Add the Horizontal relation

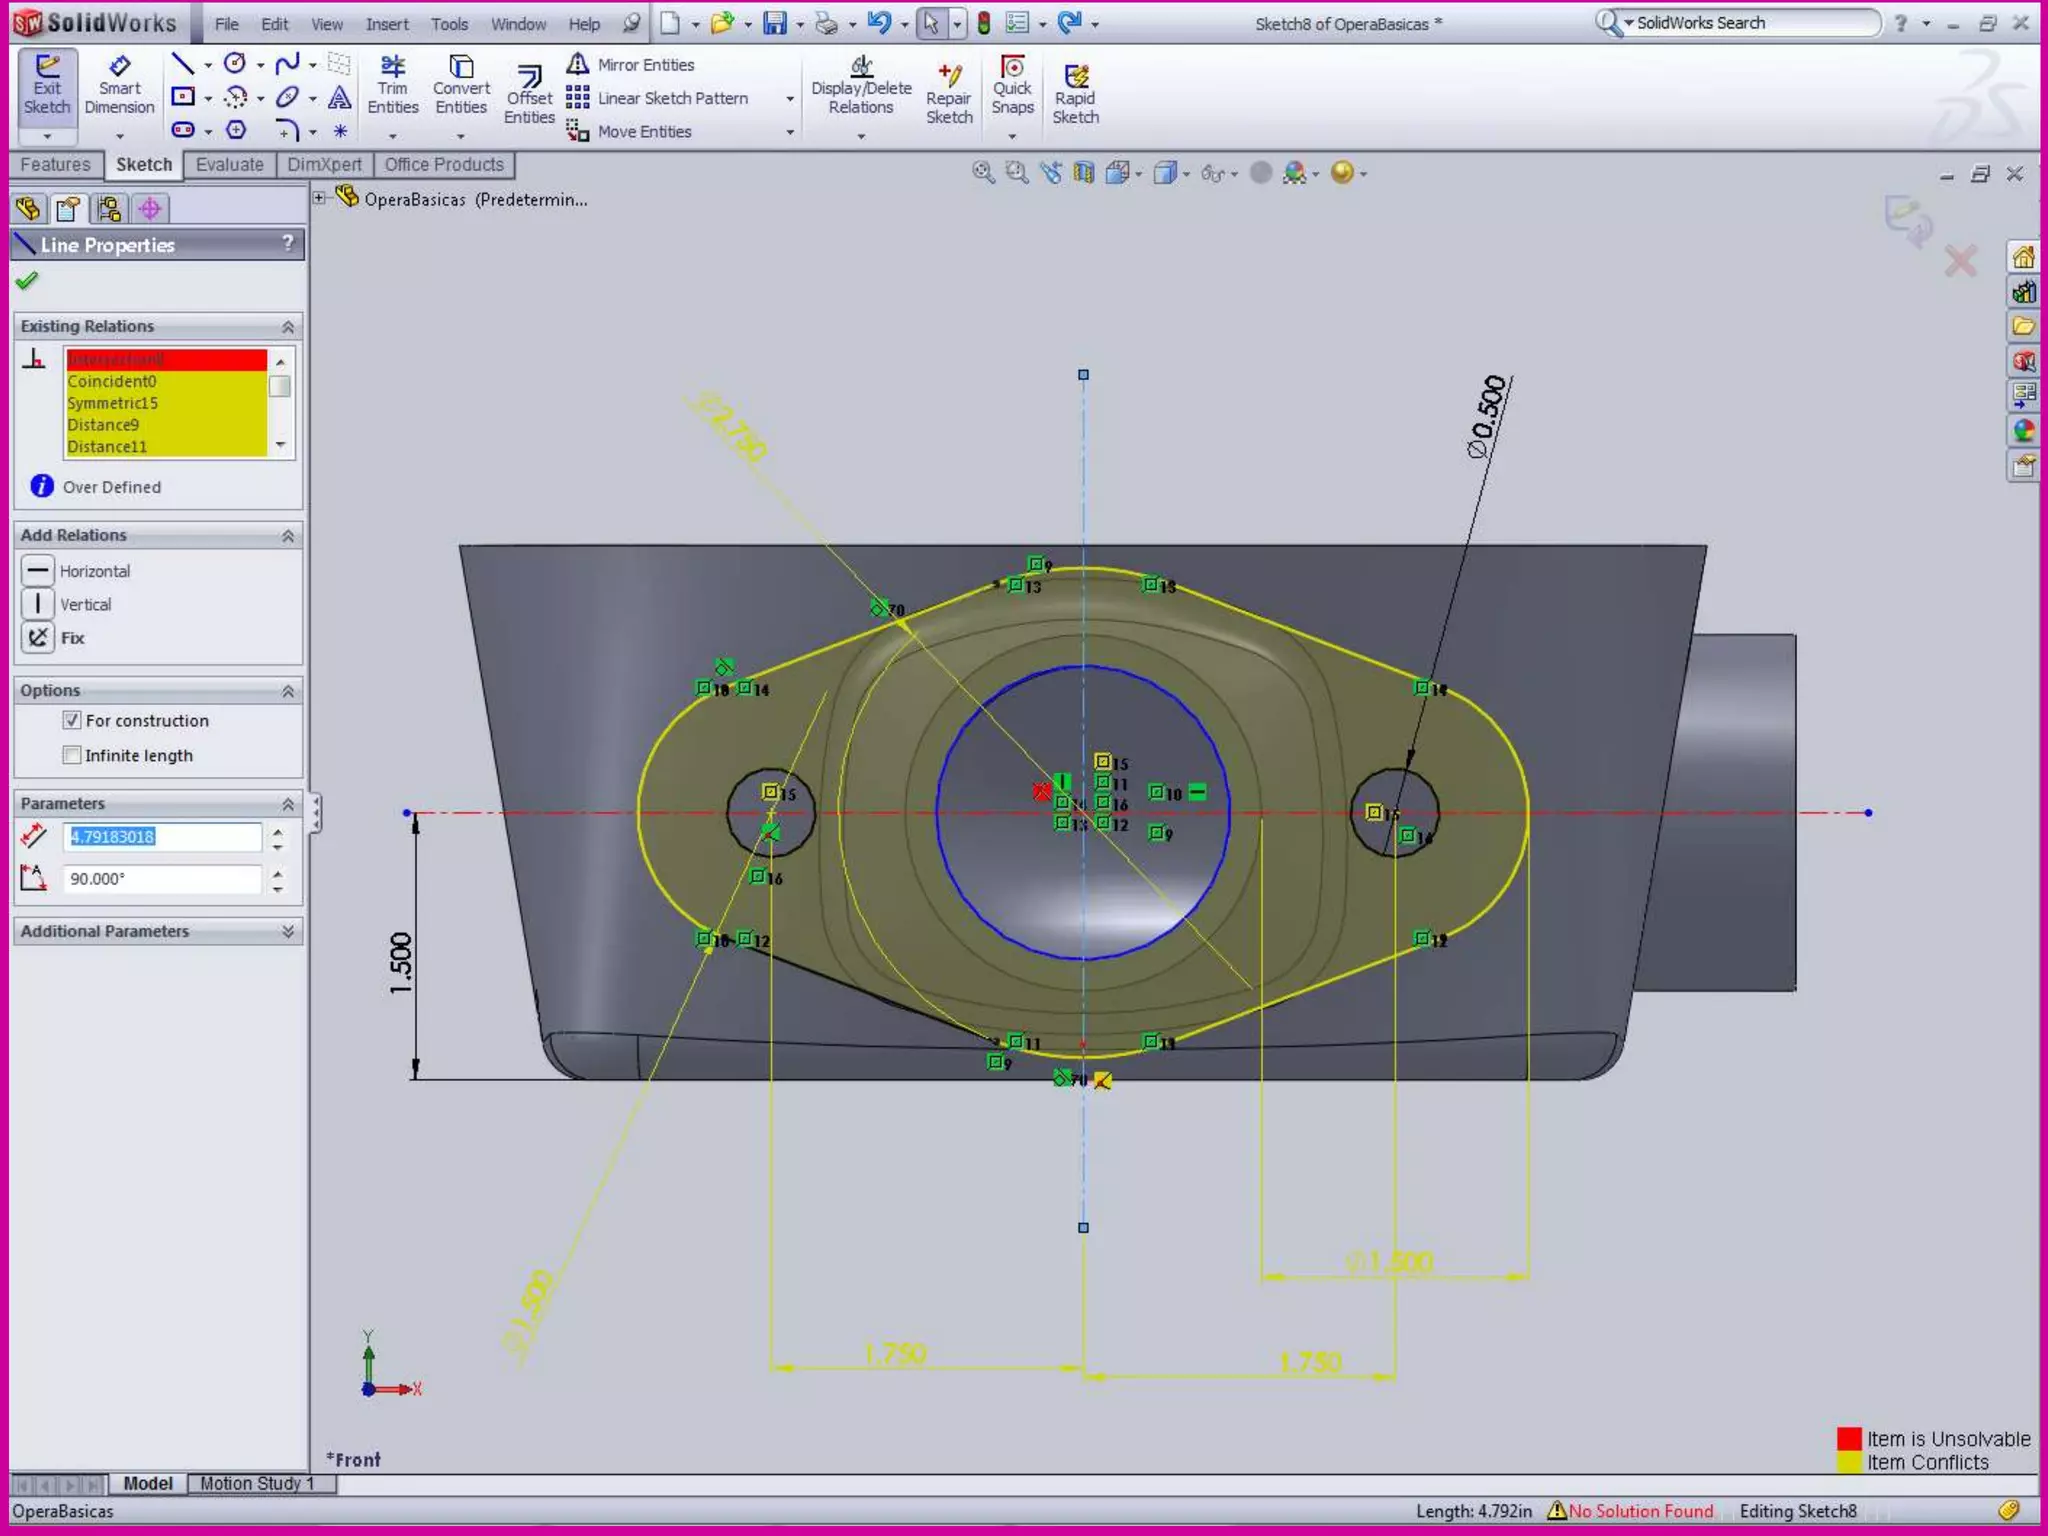[x=38, y=571]
